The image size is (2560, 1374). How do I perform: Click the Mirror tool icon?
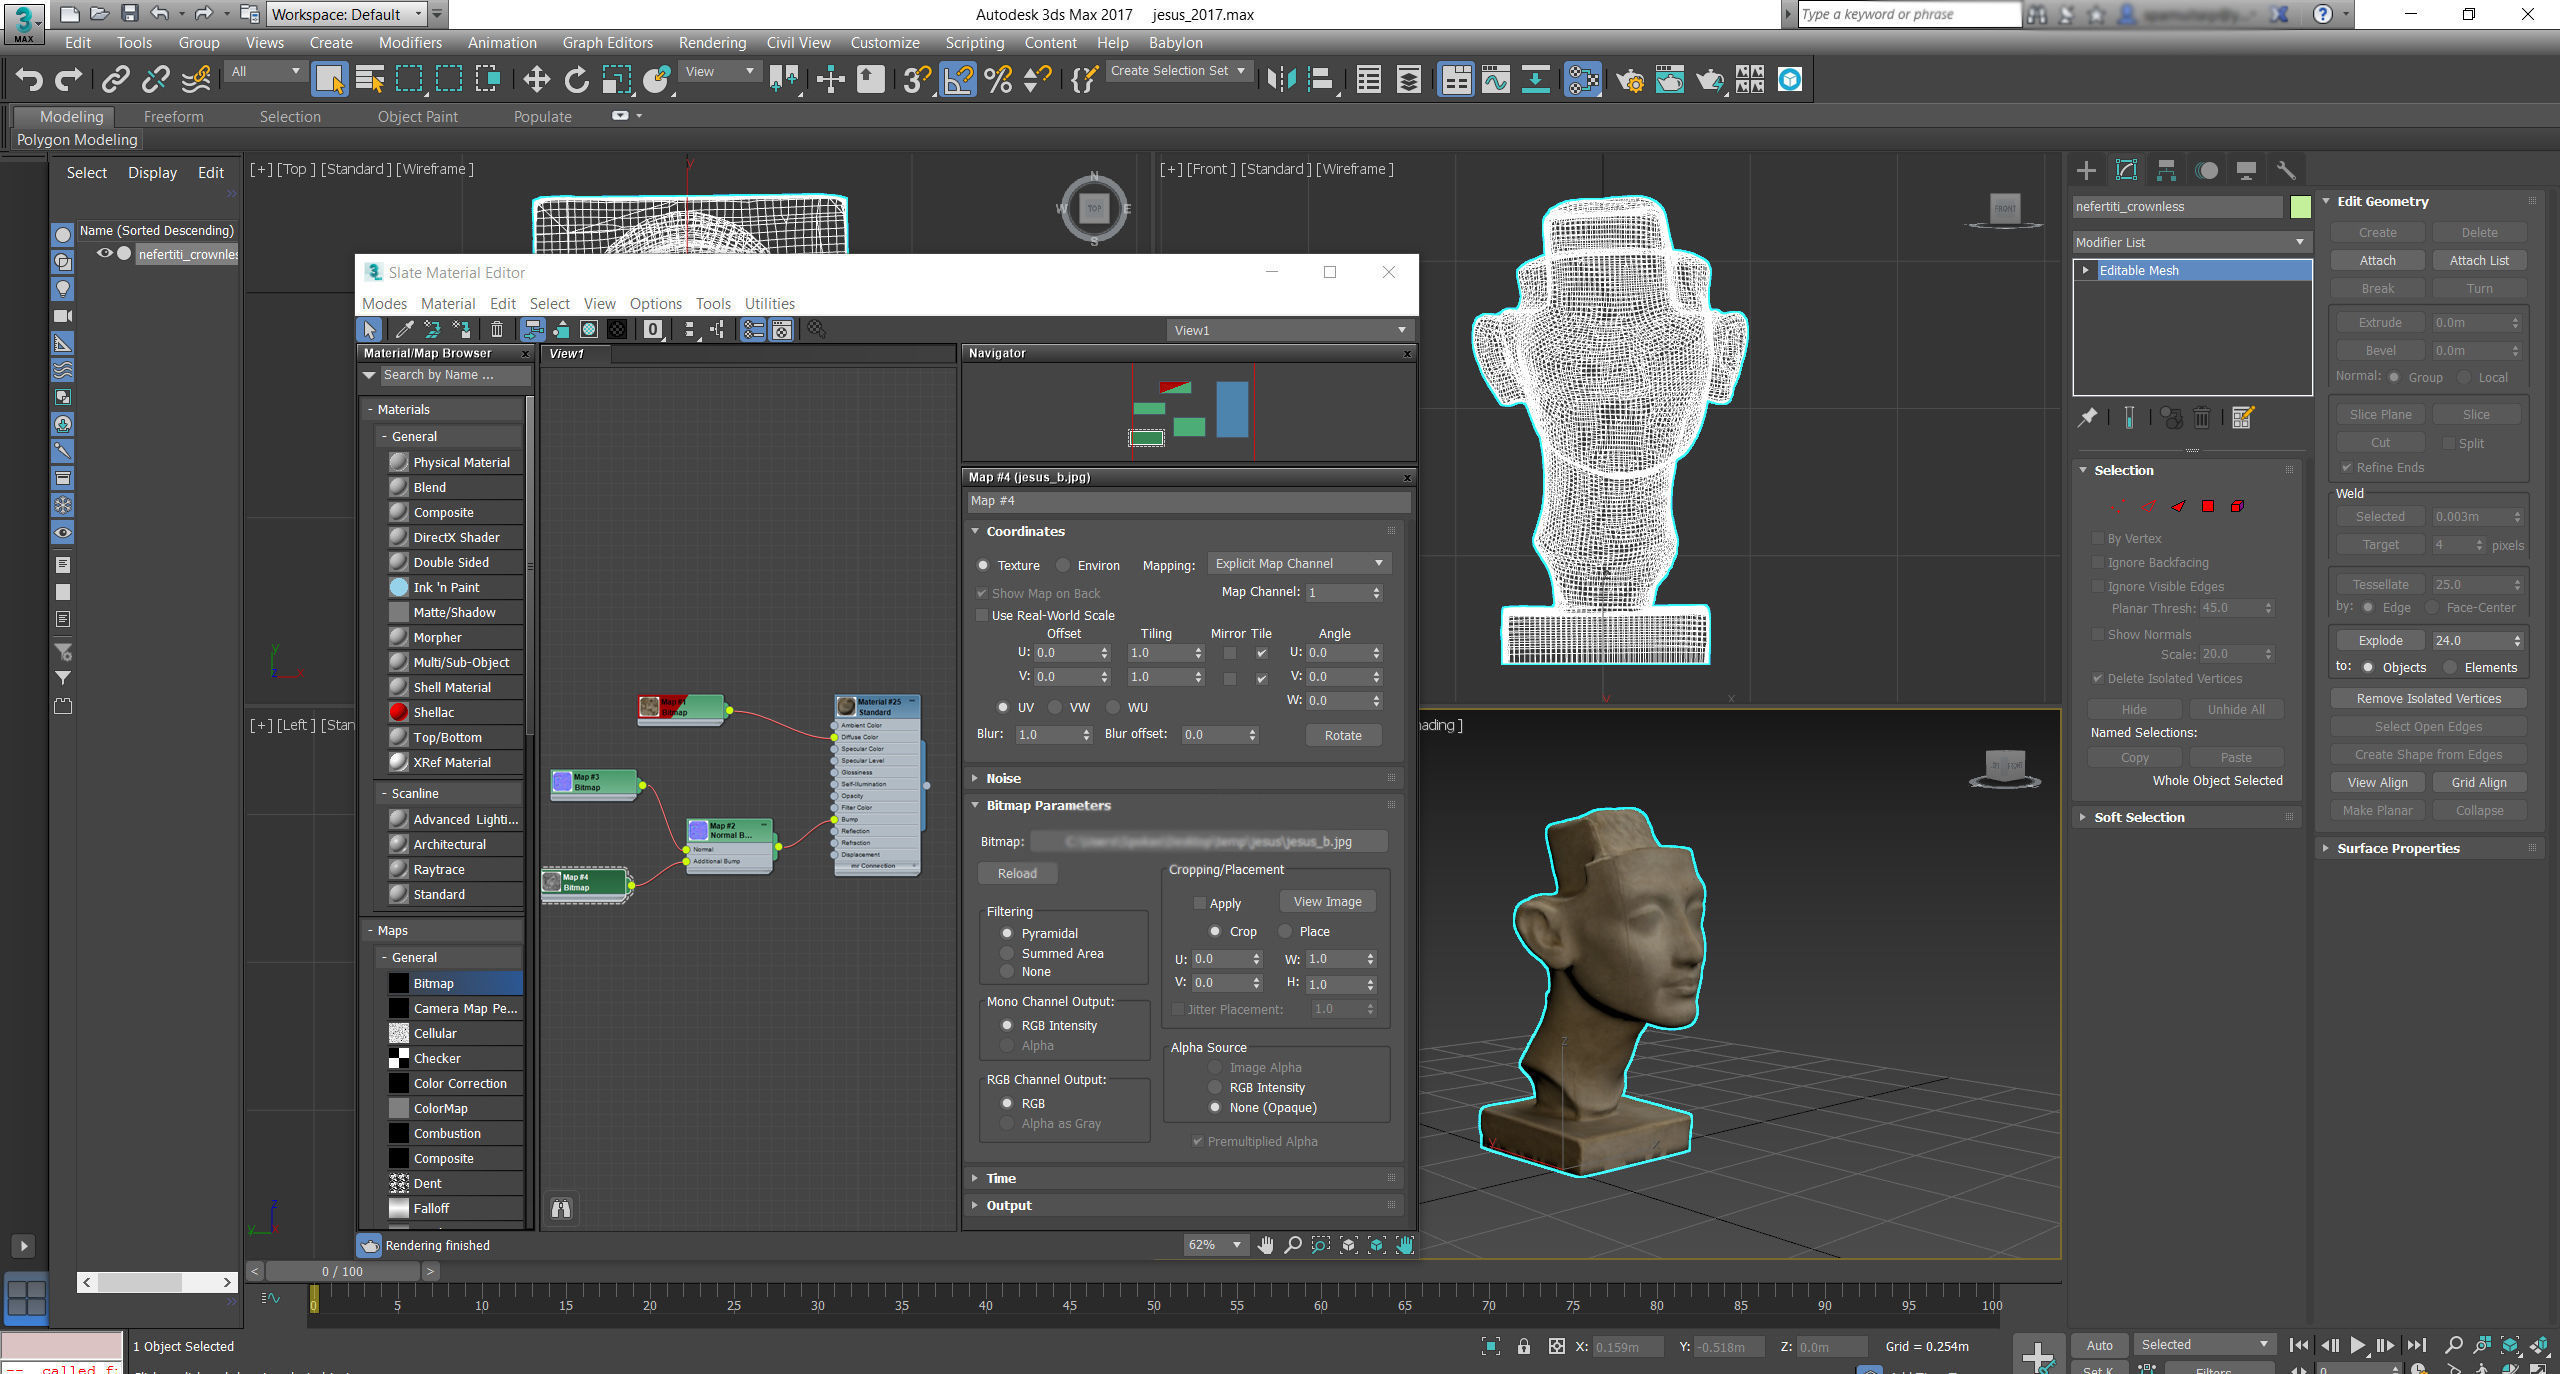click(x=1281, y=79)
